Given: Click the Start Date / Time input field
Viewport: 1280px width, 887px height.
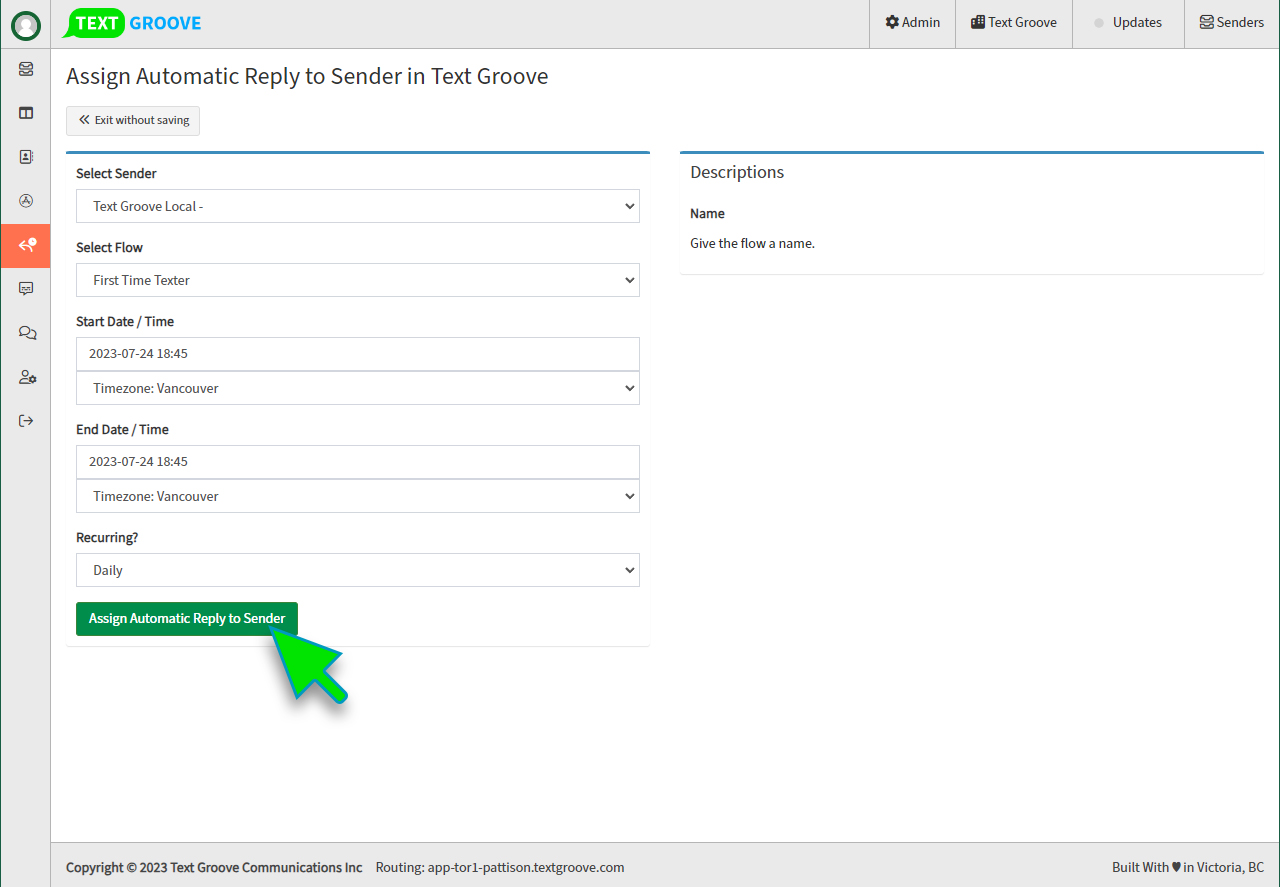Looking at the screenshot, I should [x=357, y=354].
